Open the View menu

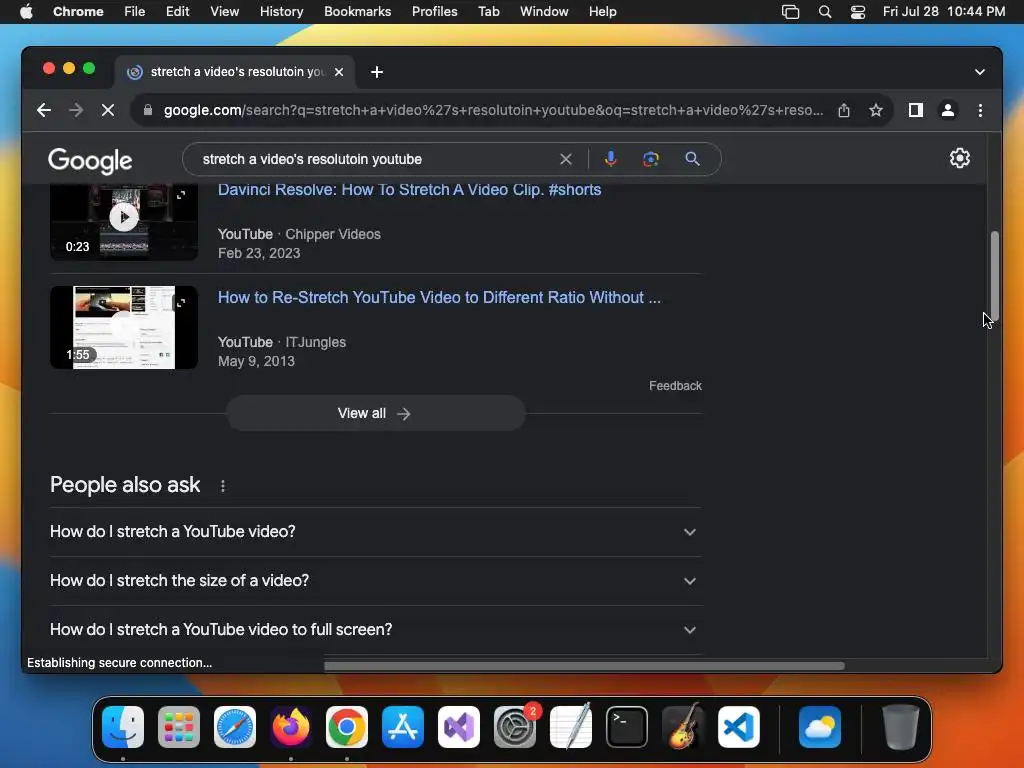point(224,12)
